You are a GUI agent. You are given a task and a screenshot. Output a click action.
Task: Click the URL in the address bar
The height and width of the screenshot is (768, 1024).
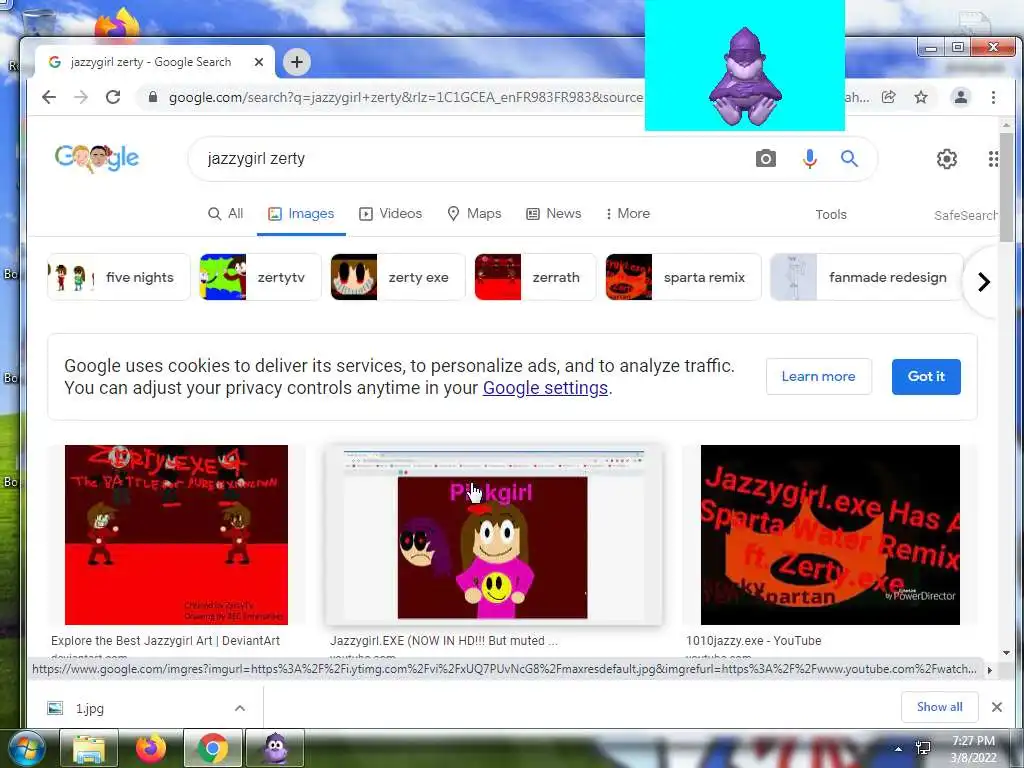(x=405, y=97)
